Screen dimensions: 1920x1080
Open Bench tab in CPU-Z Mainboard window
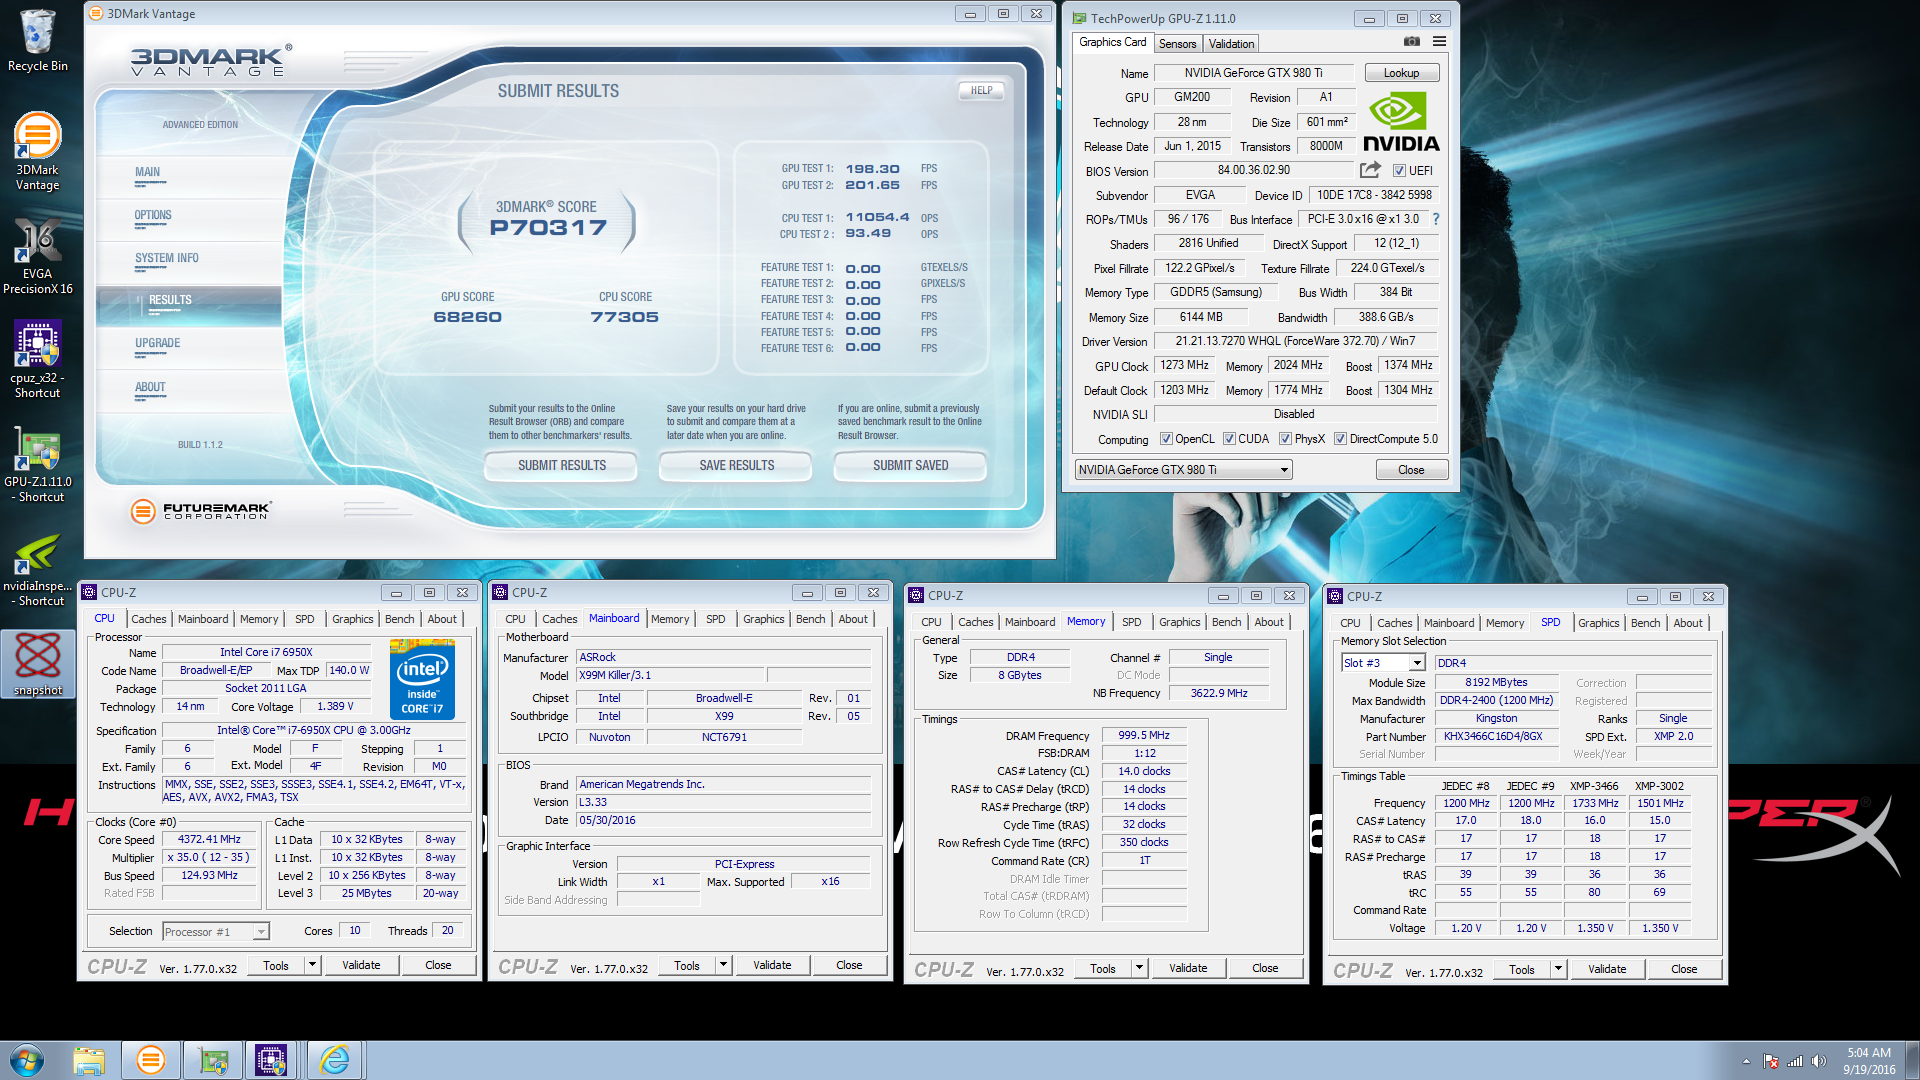coord(810,619)
